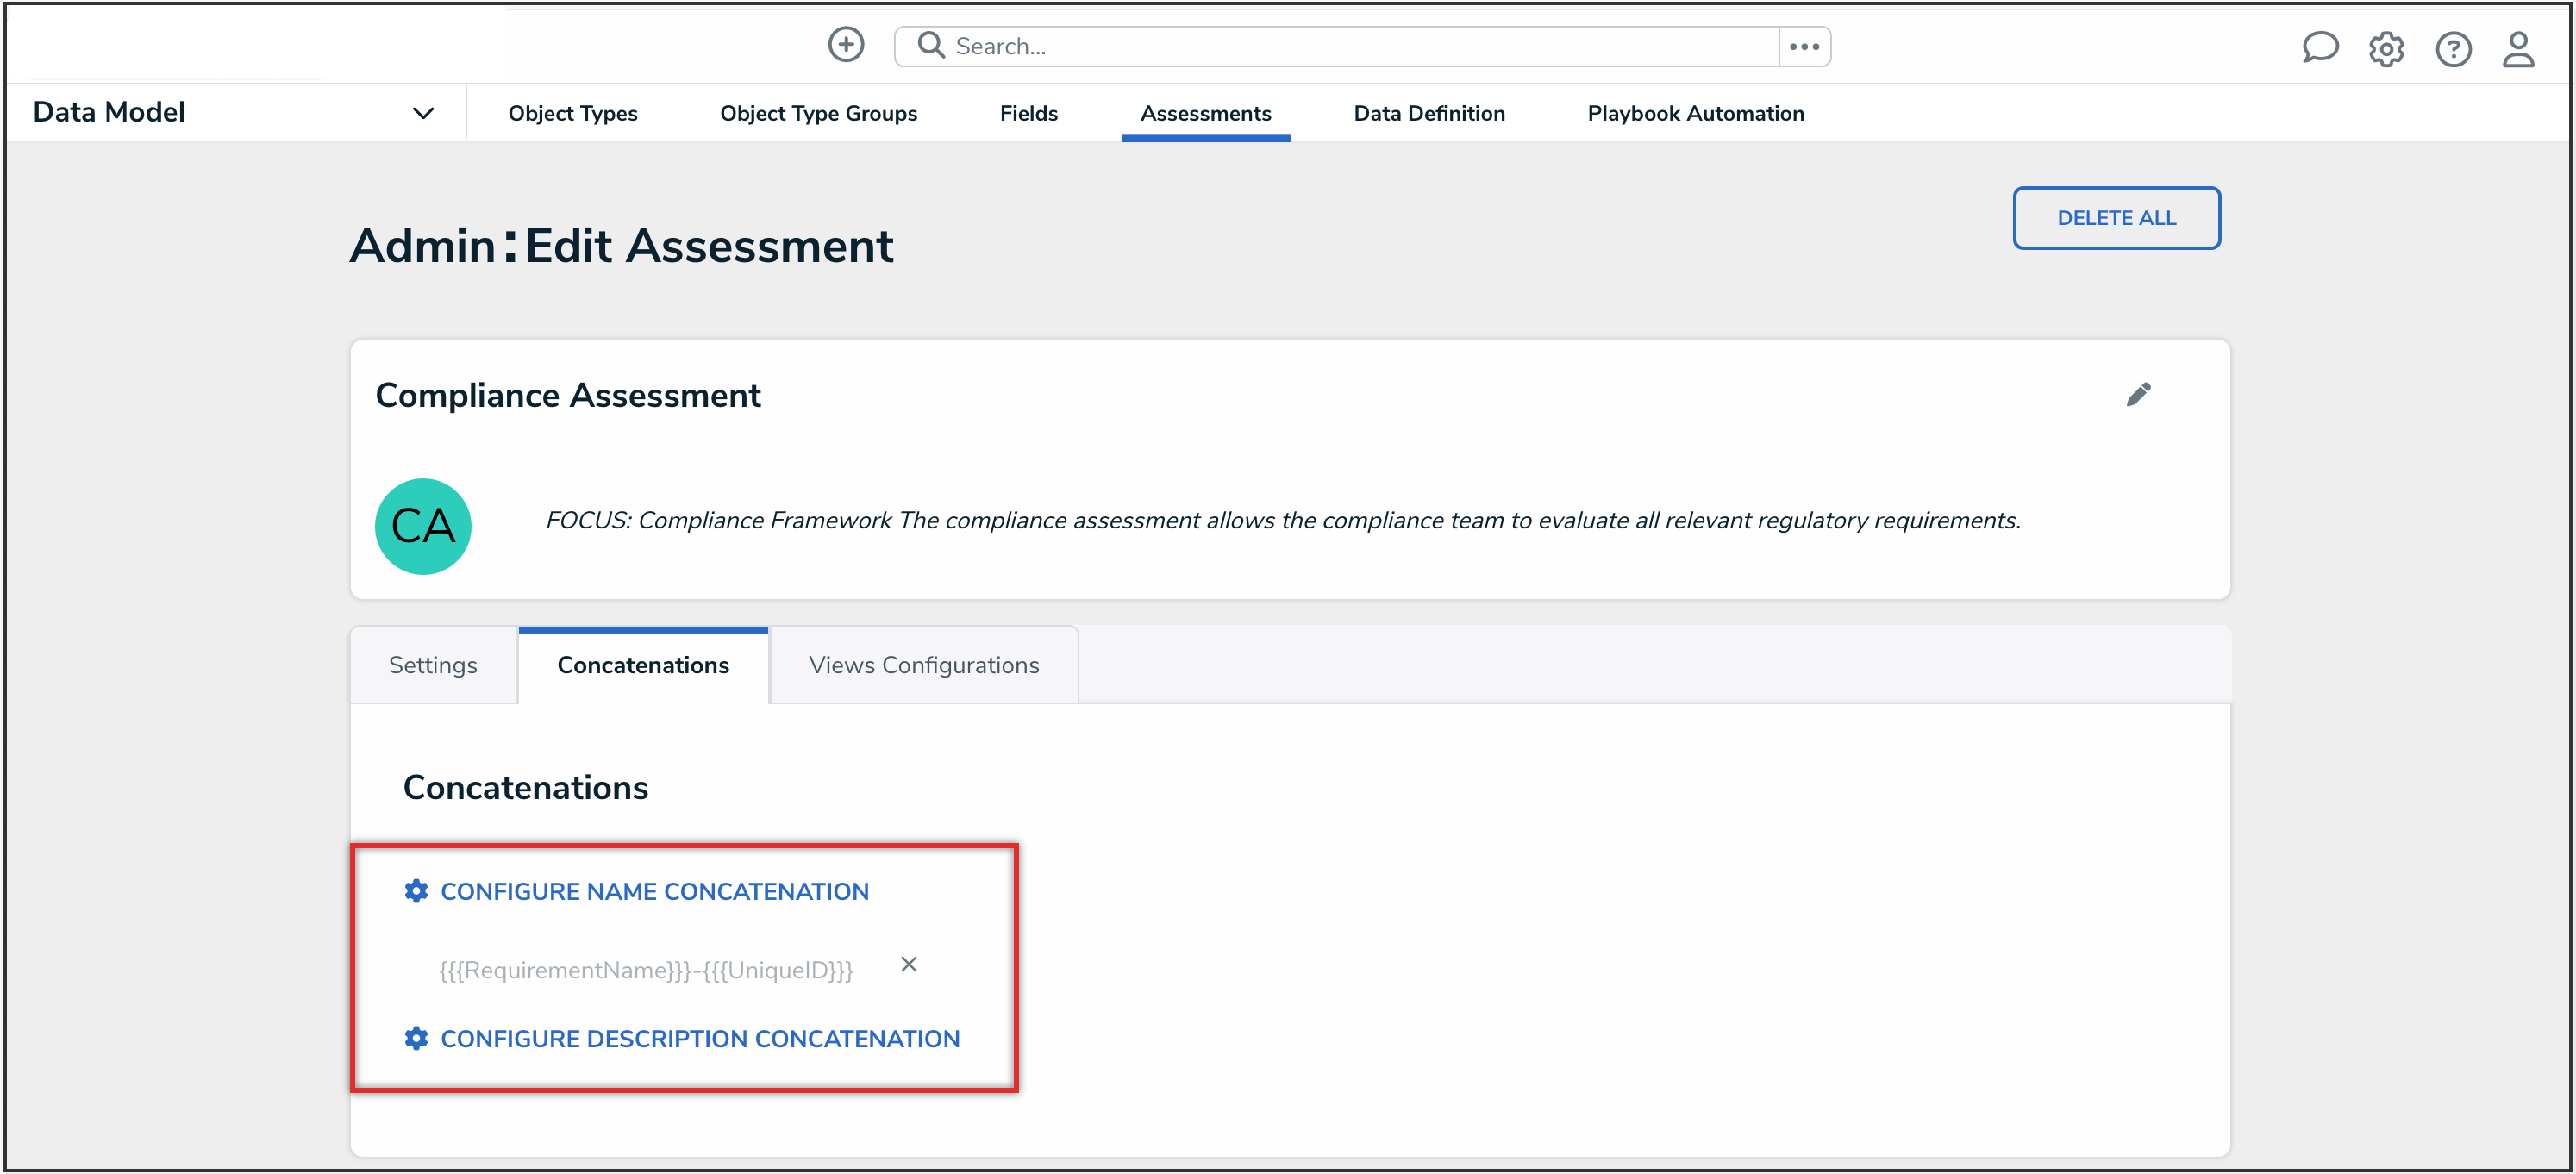Switch to the Settings tab
This screenshot has height=1174, width=2576.
[432, 665]
